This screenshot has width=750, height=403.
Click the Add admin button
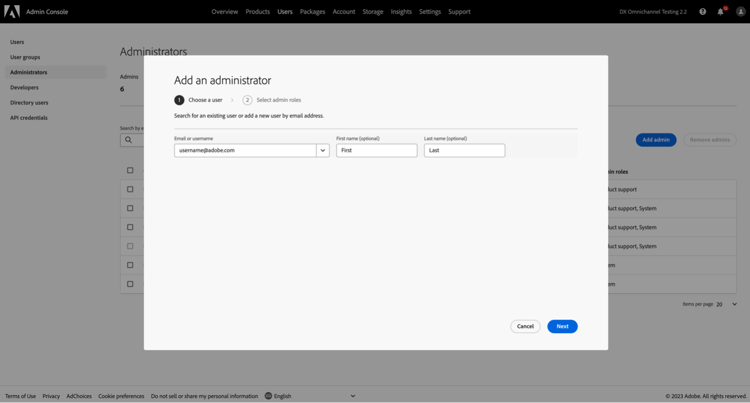(x=656, y=140)
